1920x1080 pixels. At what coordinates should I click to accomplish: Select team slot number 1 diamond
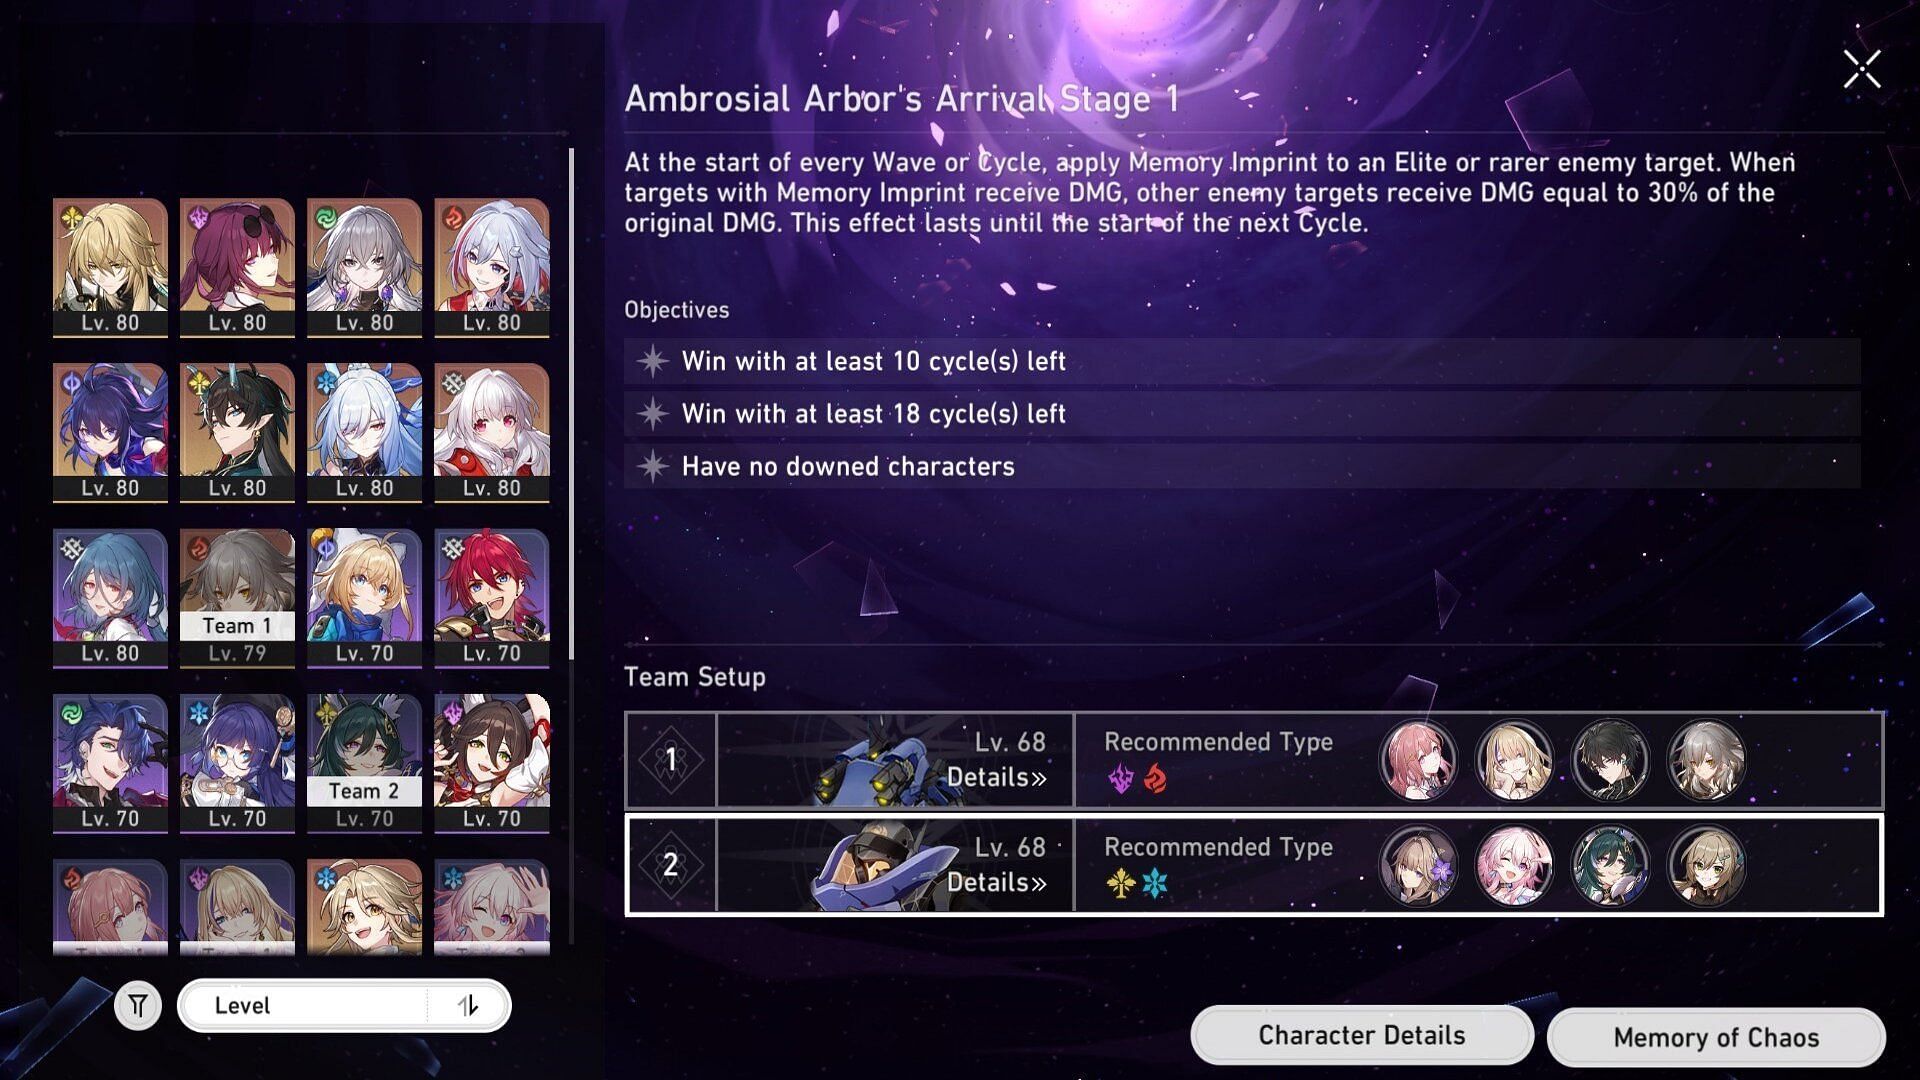coord(671,760)
